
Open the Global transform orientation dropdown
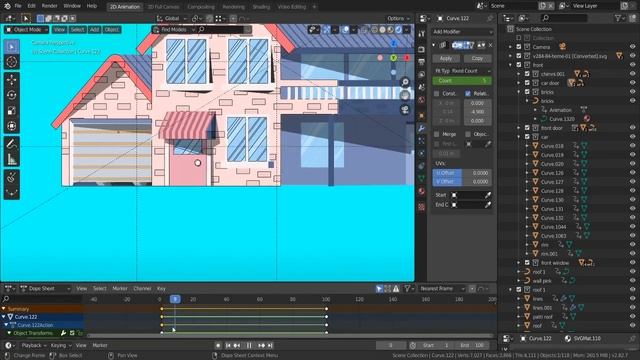[x=171, y=18]
